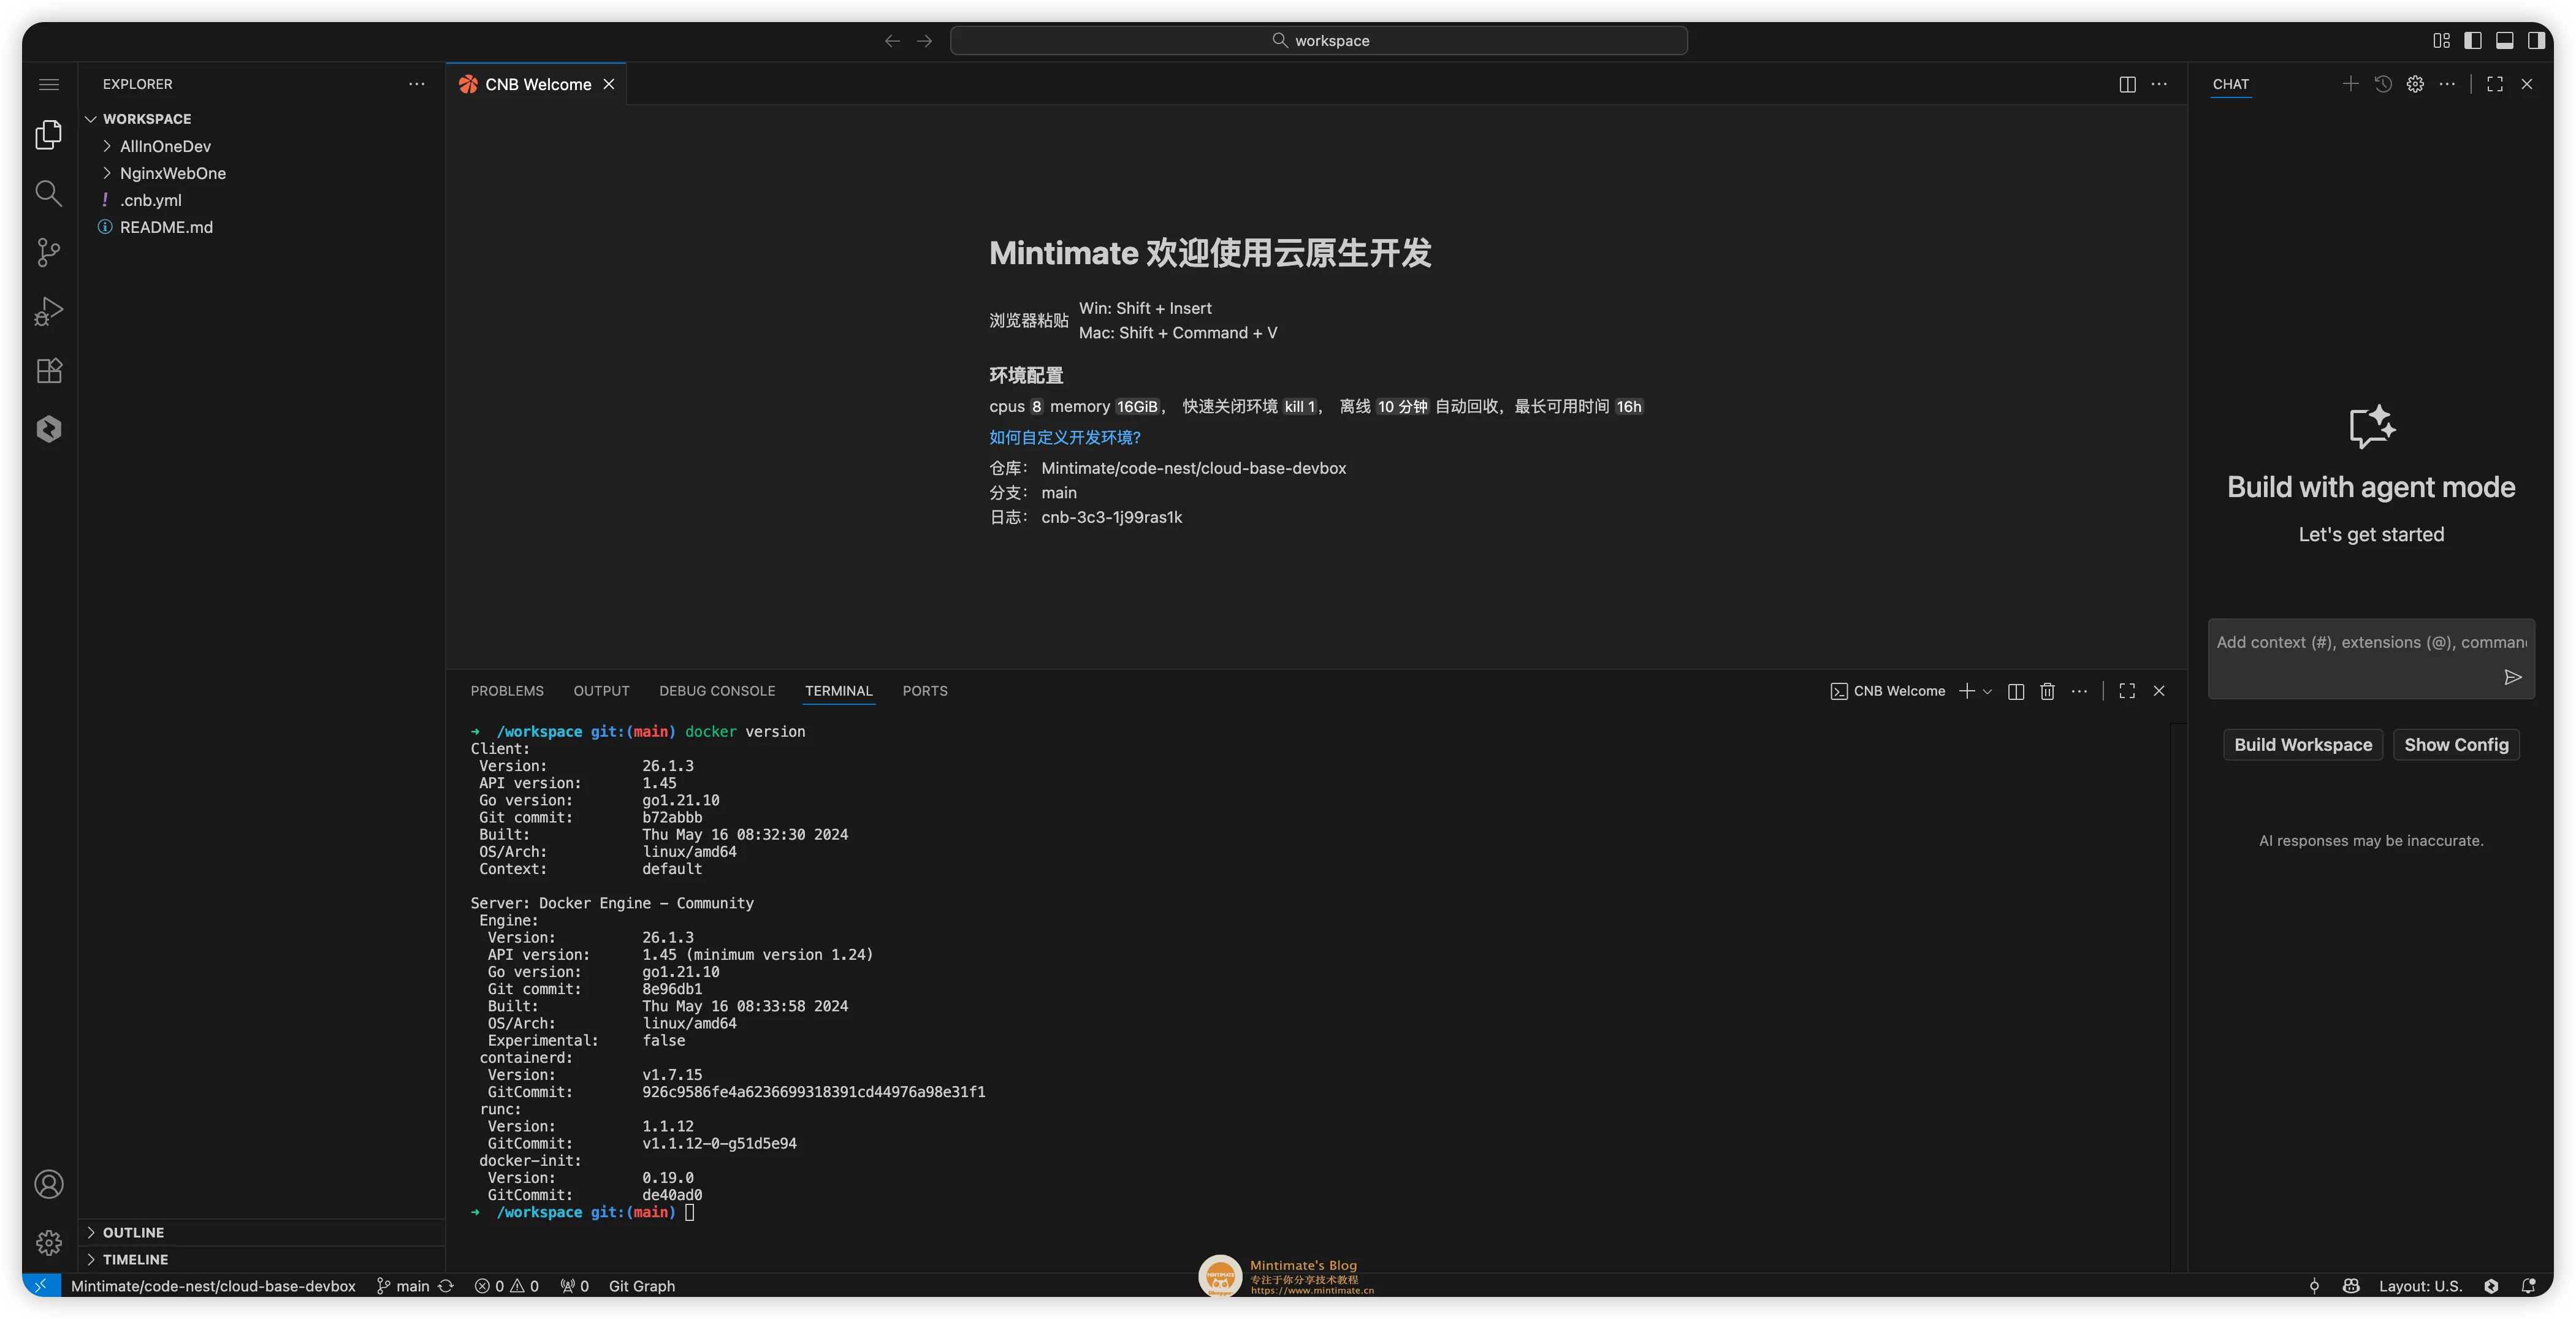Switch to the PROBLEMS tab
Viewport: 2576px width, 1319px height.
click(507, 691)
